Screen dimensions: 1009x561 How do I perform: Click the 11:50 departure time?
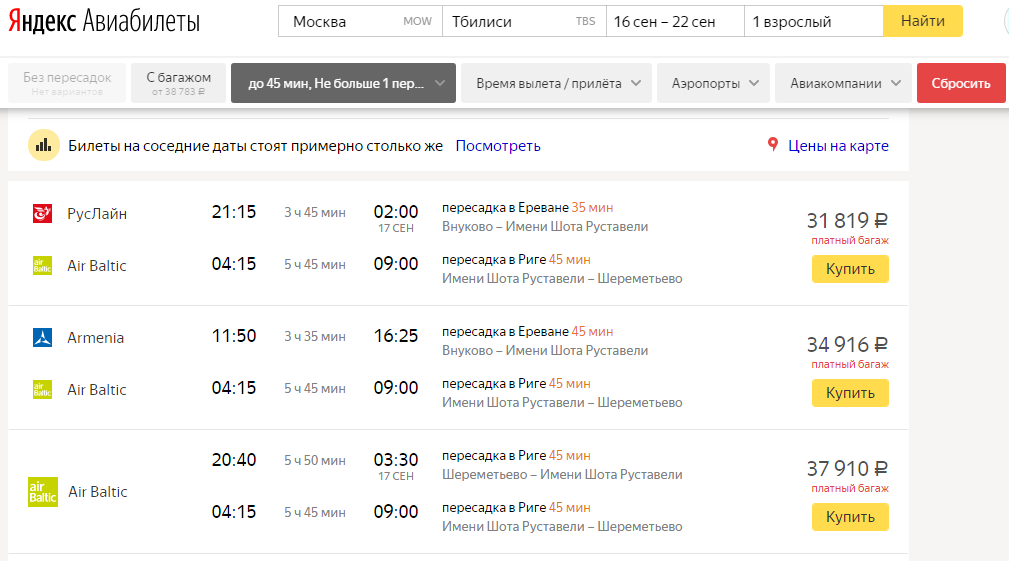pyautogui.click(x=234, y=336)
